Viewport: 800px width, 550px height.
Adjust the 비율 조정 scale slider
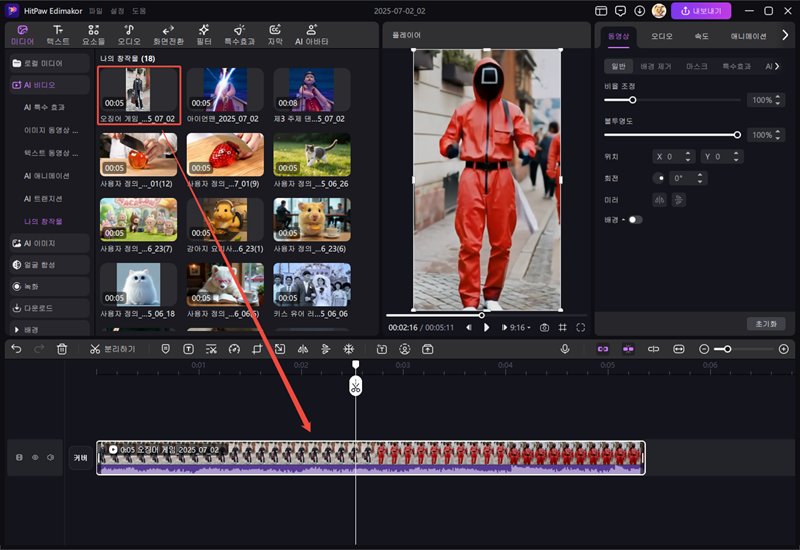pyautogui.click(x=672, y=100)
